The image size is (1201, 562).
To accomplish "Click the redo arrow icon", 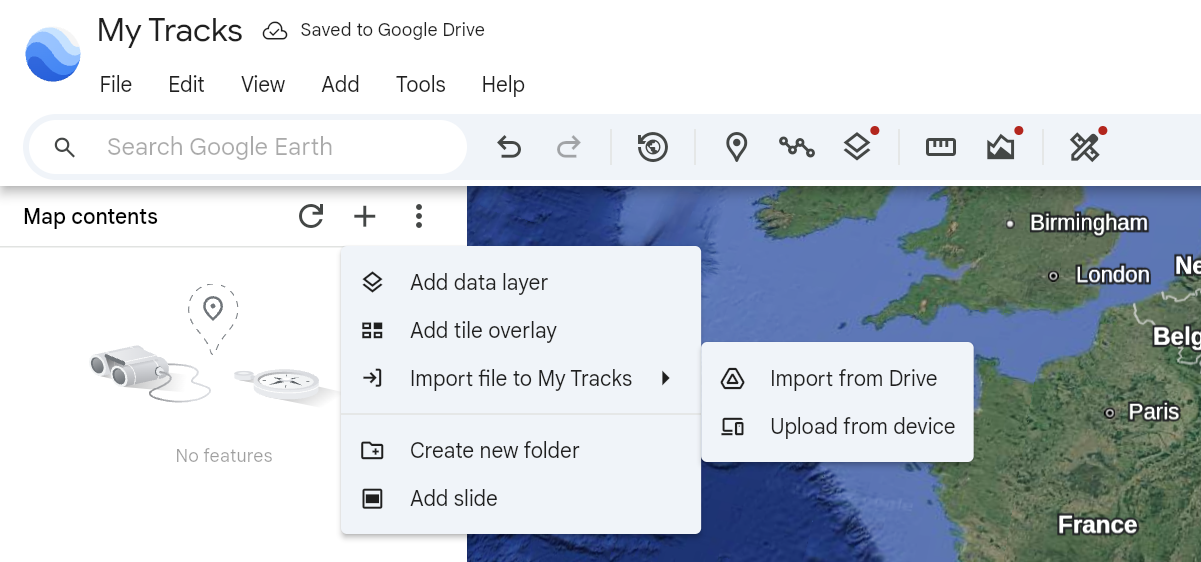I will coord(568,148).
